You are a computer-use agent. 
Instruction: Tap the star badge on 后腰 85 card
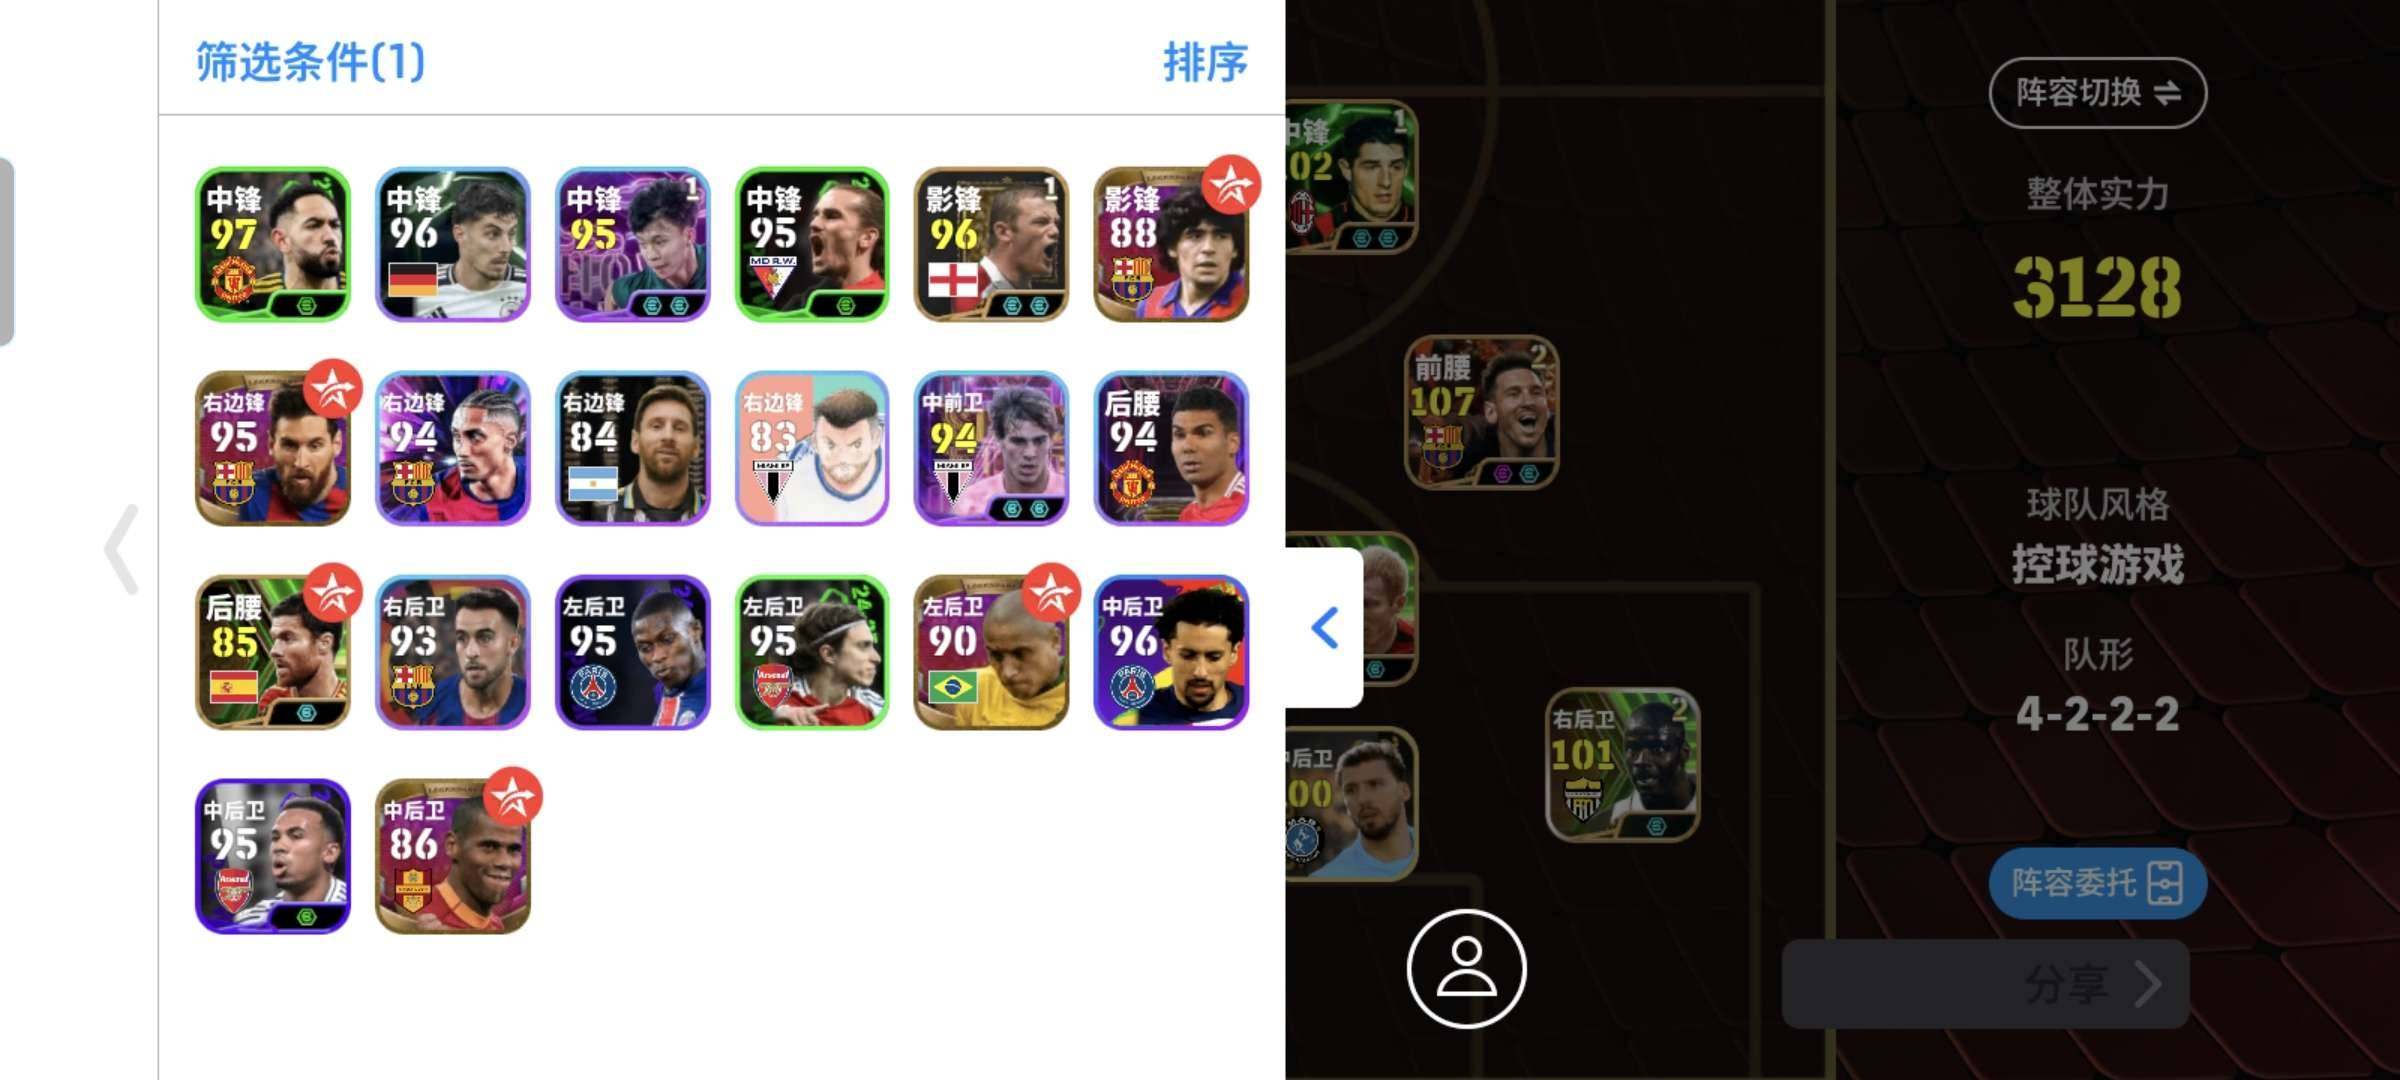(x=333, y=593)
